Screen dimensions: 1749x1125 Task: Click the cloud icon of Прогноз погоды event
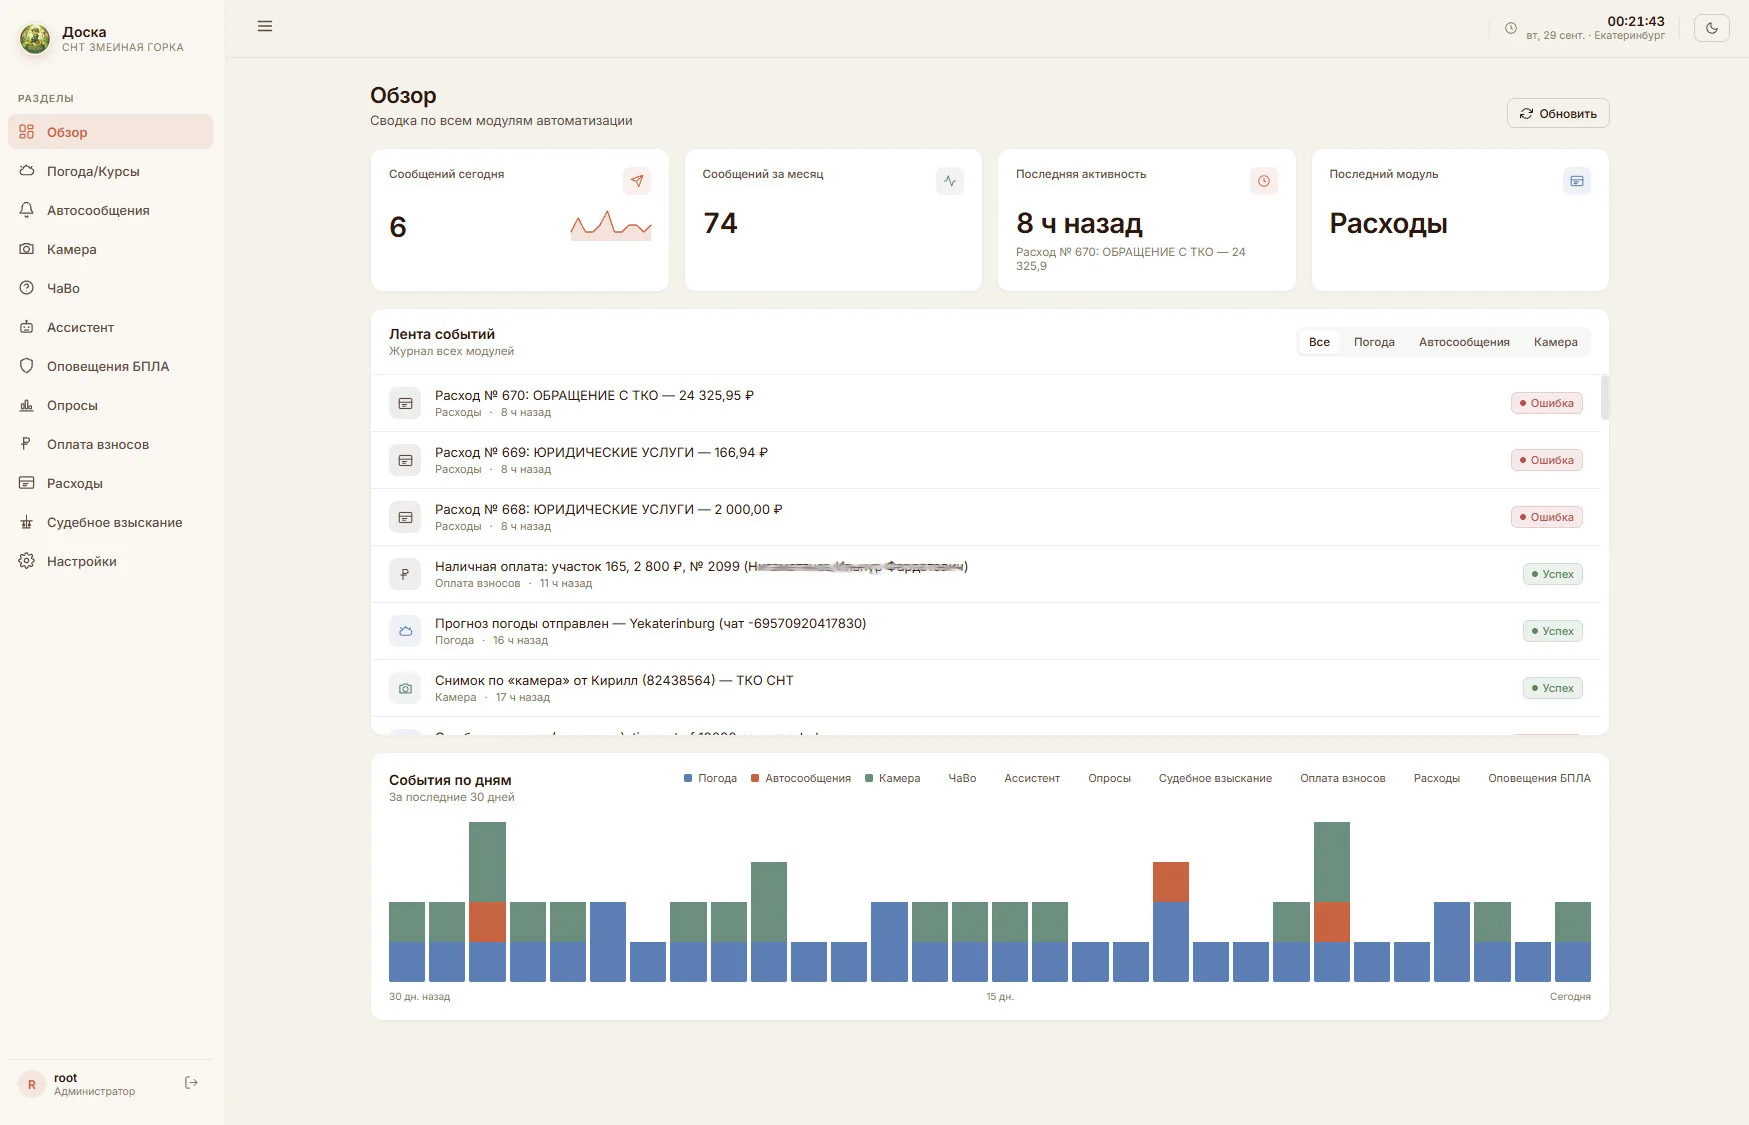pos(405,631)
